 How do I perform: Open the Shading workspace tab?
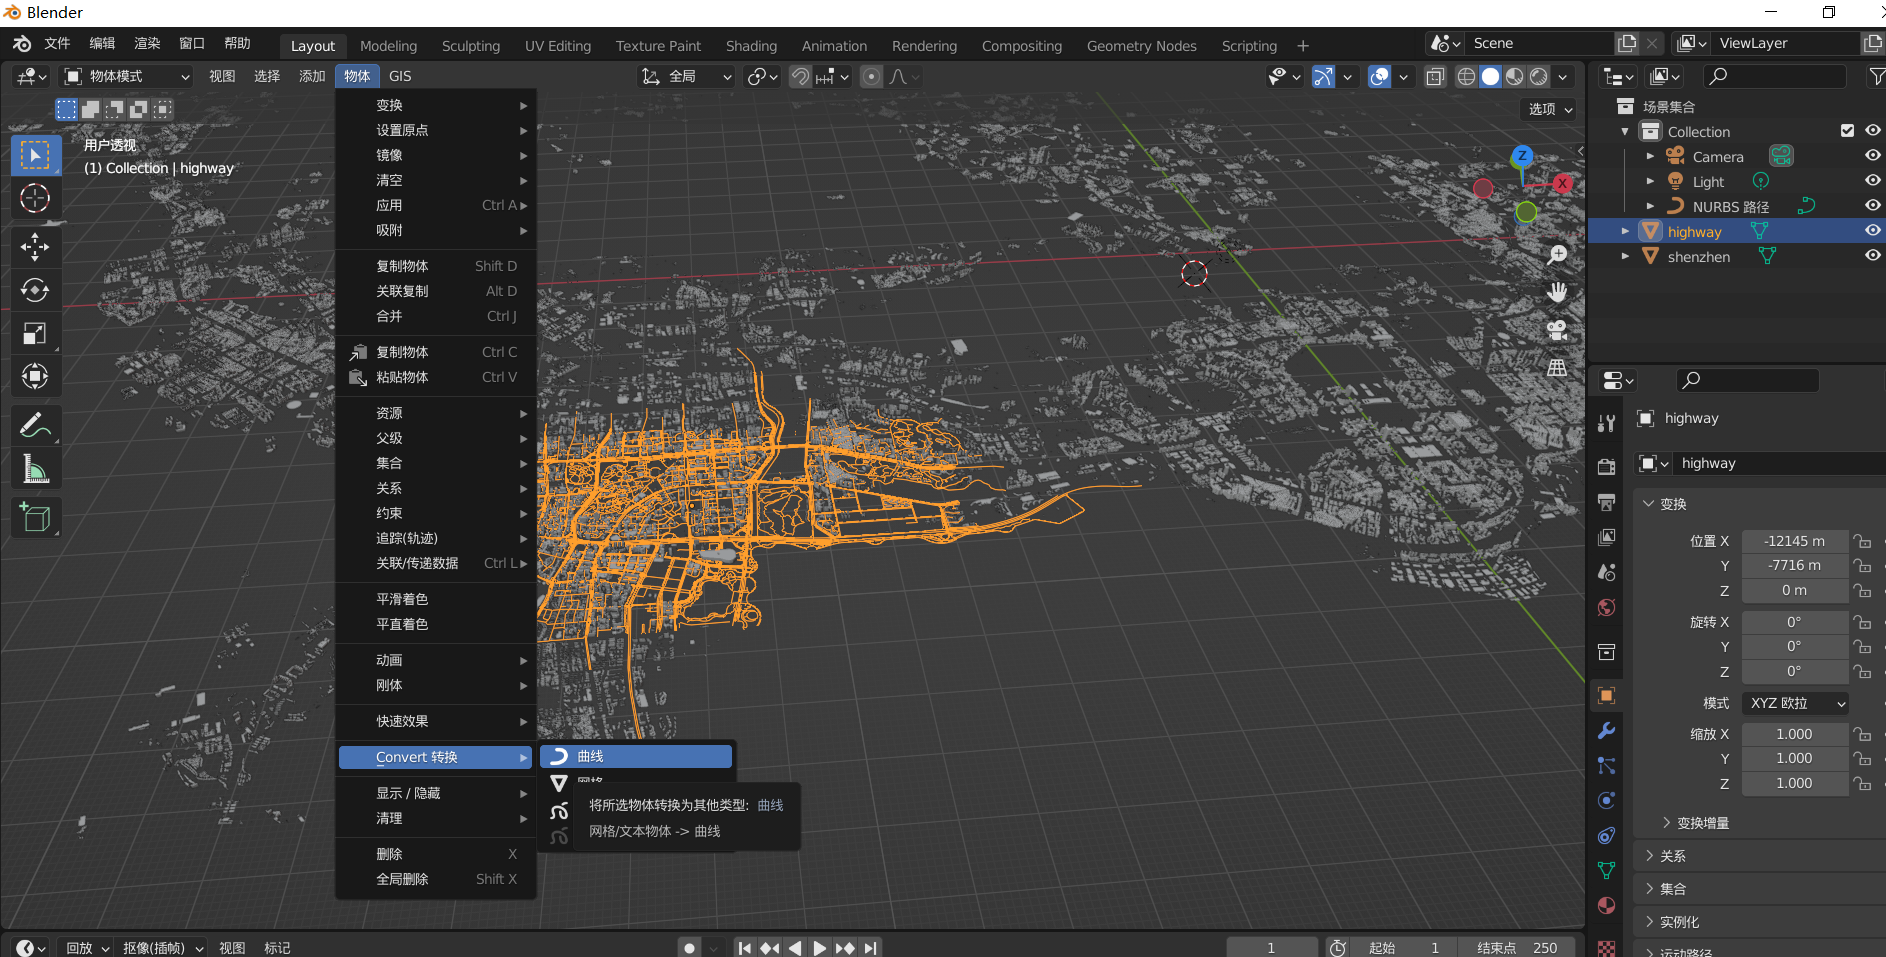click(751, 46)
